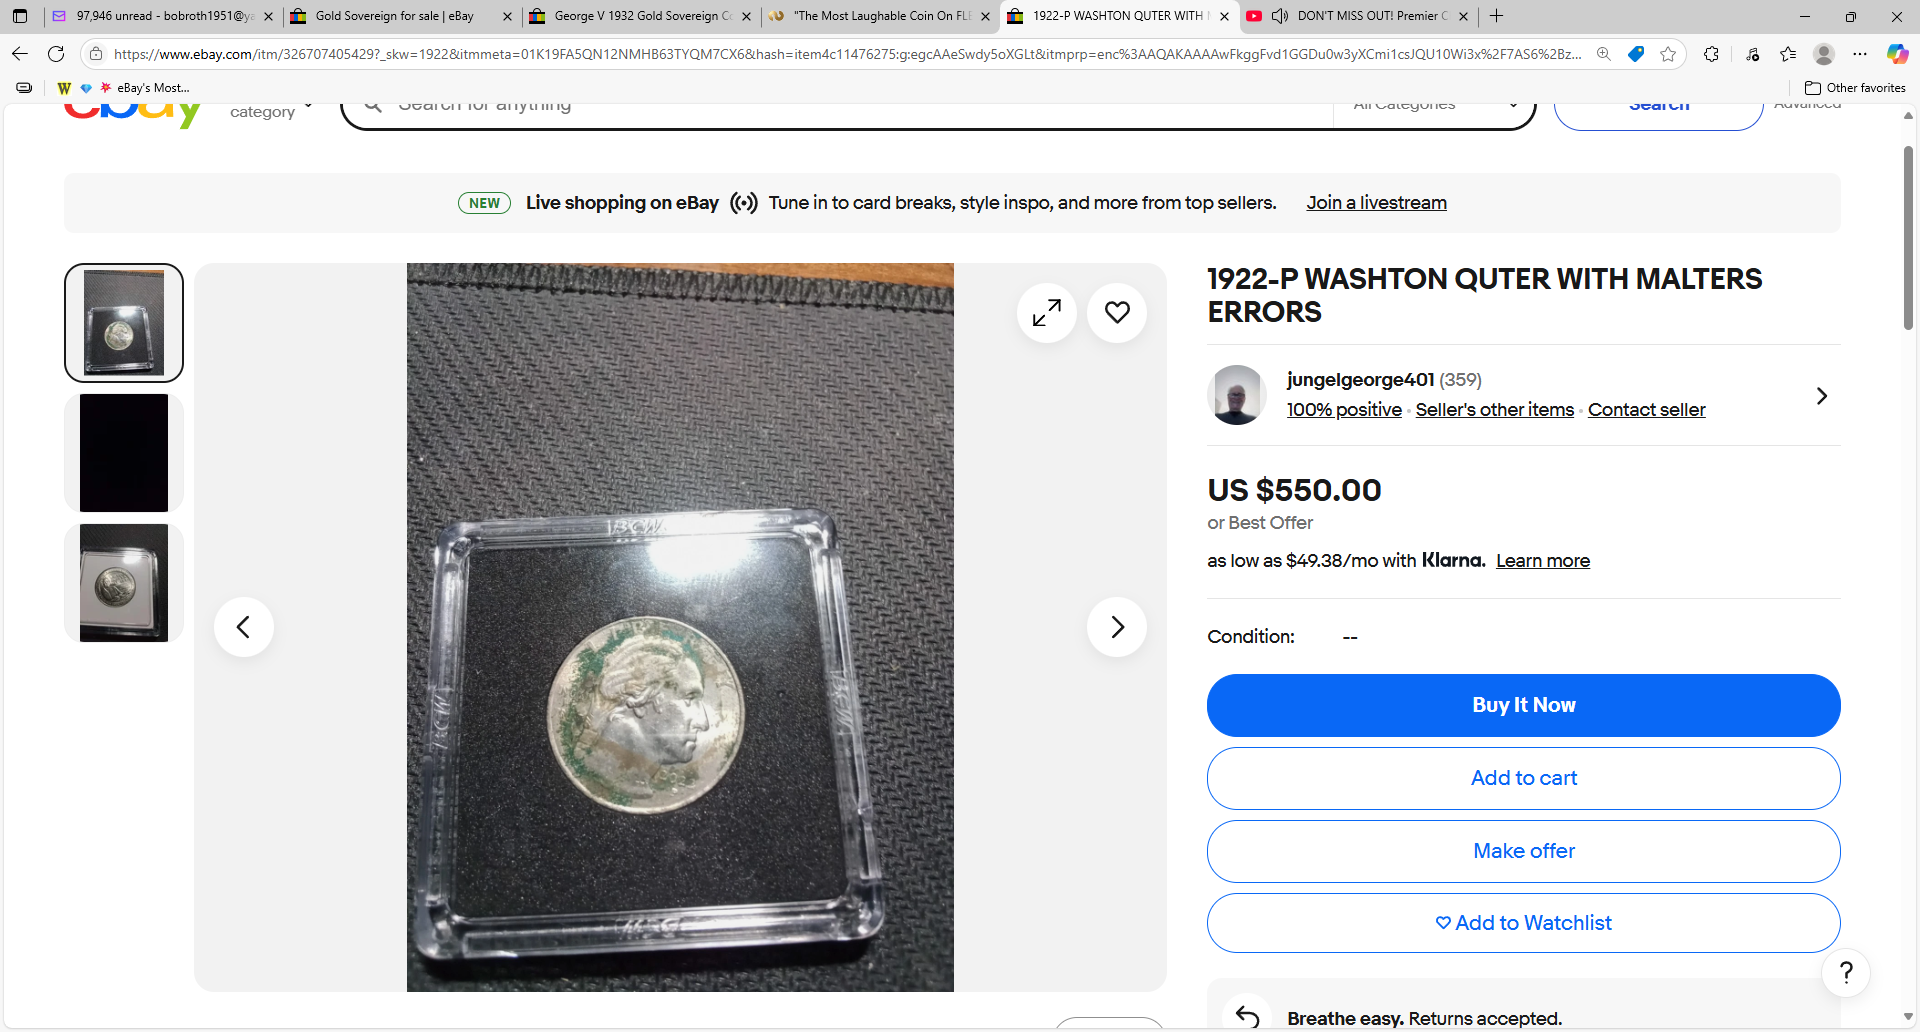
Task: Switch to George V 1932 Gold Sovereign tab
Action: (641, 16)
